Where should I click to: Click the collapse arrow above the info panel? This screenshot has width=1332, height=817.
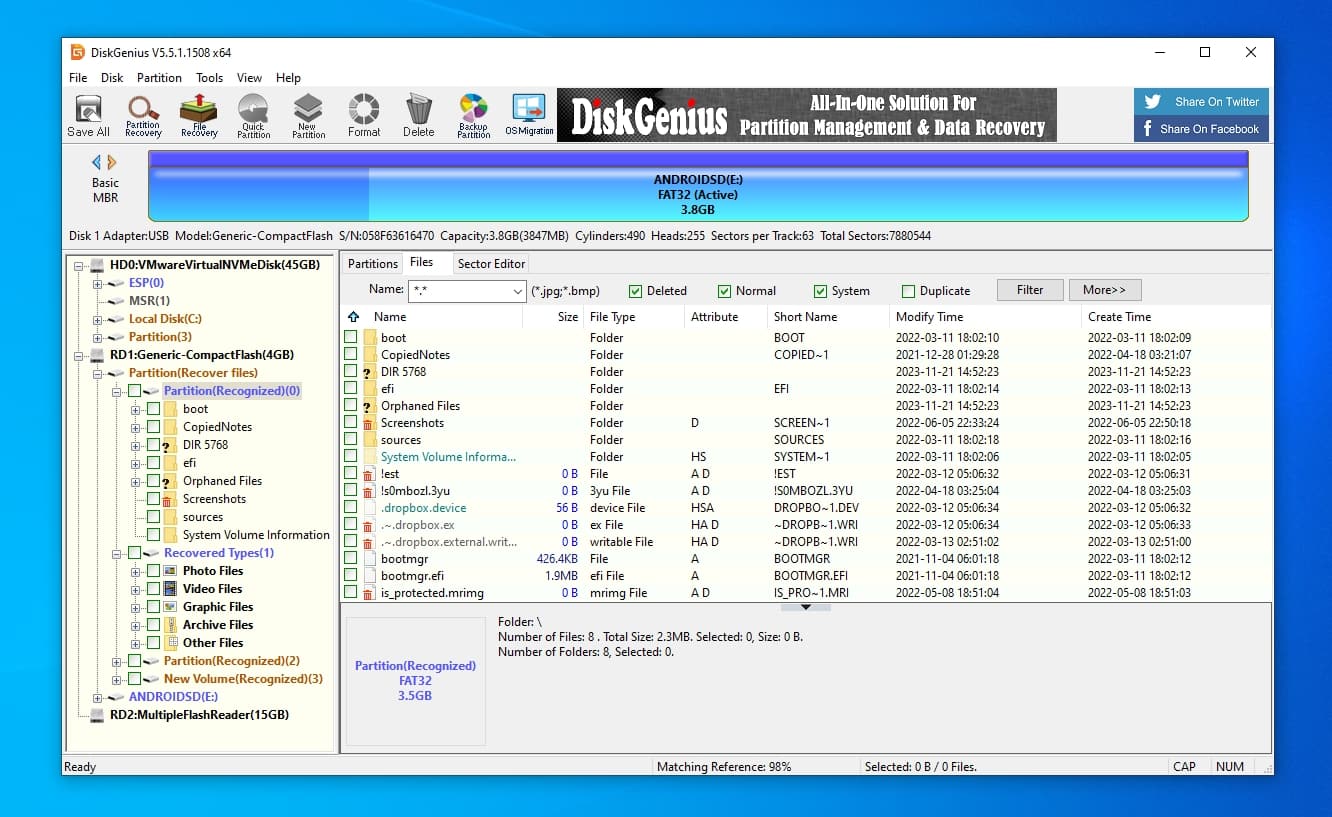click(x=806, y=606)
